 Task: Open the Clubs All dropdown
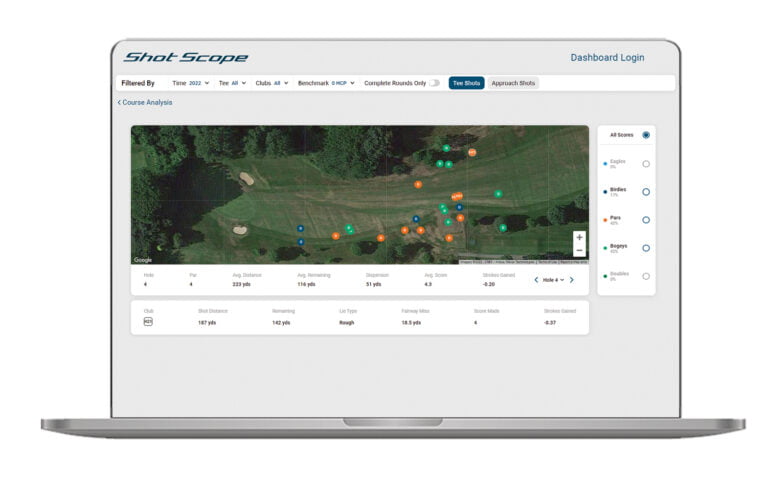tap(272, 83)
